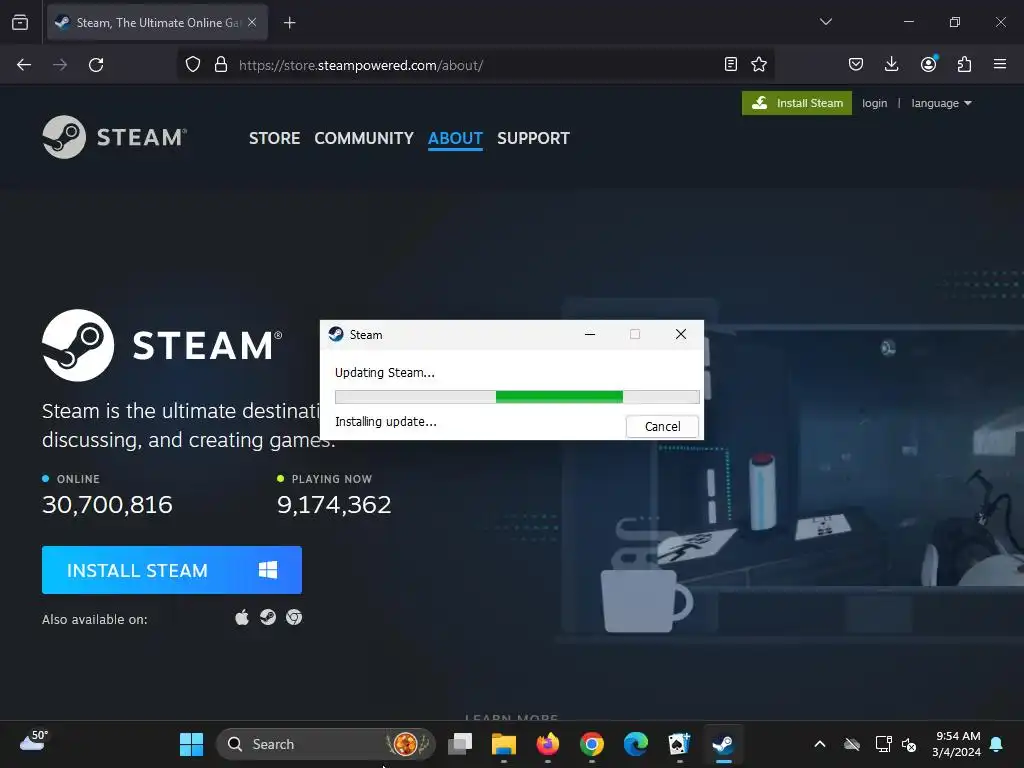Open the SUPPORT menu item

tap(534, 138)
